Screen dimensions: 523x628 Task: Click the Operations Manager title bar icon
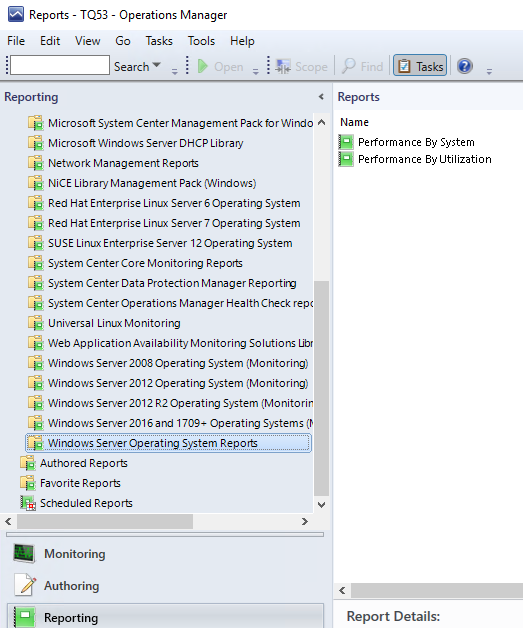pos(16,14)
